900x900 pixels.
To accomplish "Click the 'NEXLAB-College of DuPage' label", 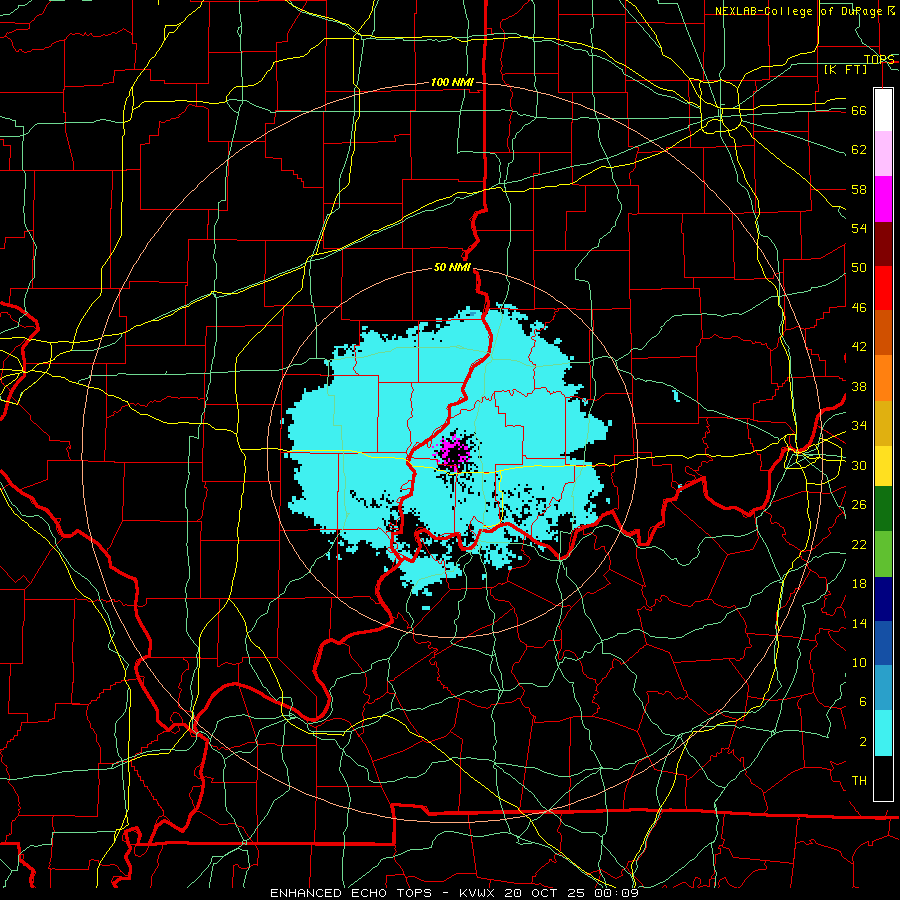I will (x=797, y=11).
